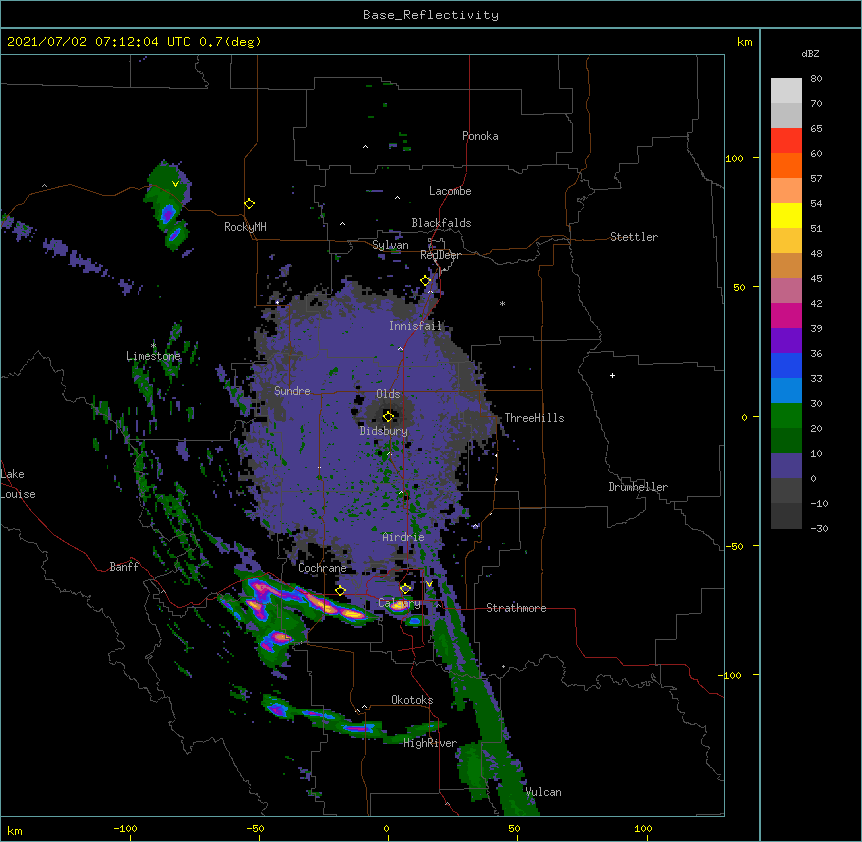This screenshot has height=842, width=862.
Task: Select the blue 33-36 dBZ legend swatch
Action: point(786,365)
